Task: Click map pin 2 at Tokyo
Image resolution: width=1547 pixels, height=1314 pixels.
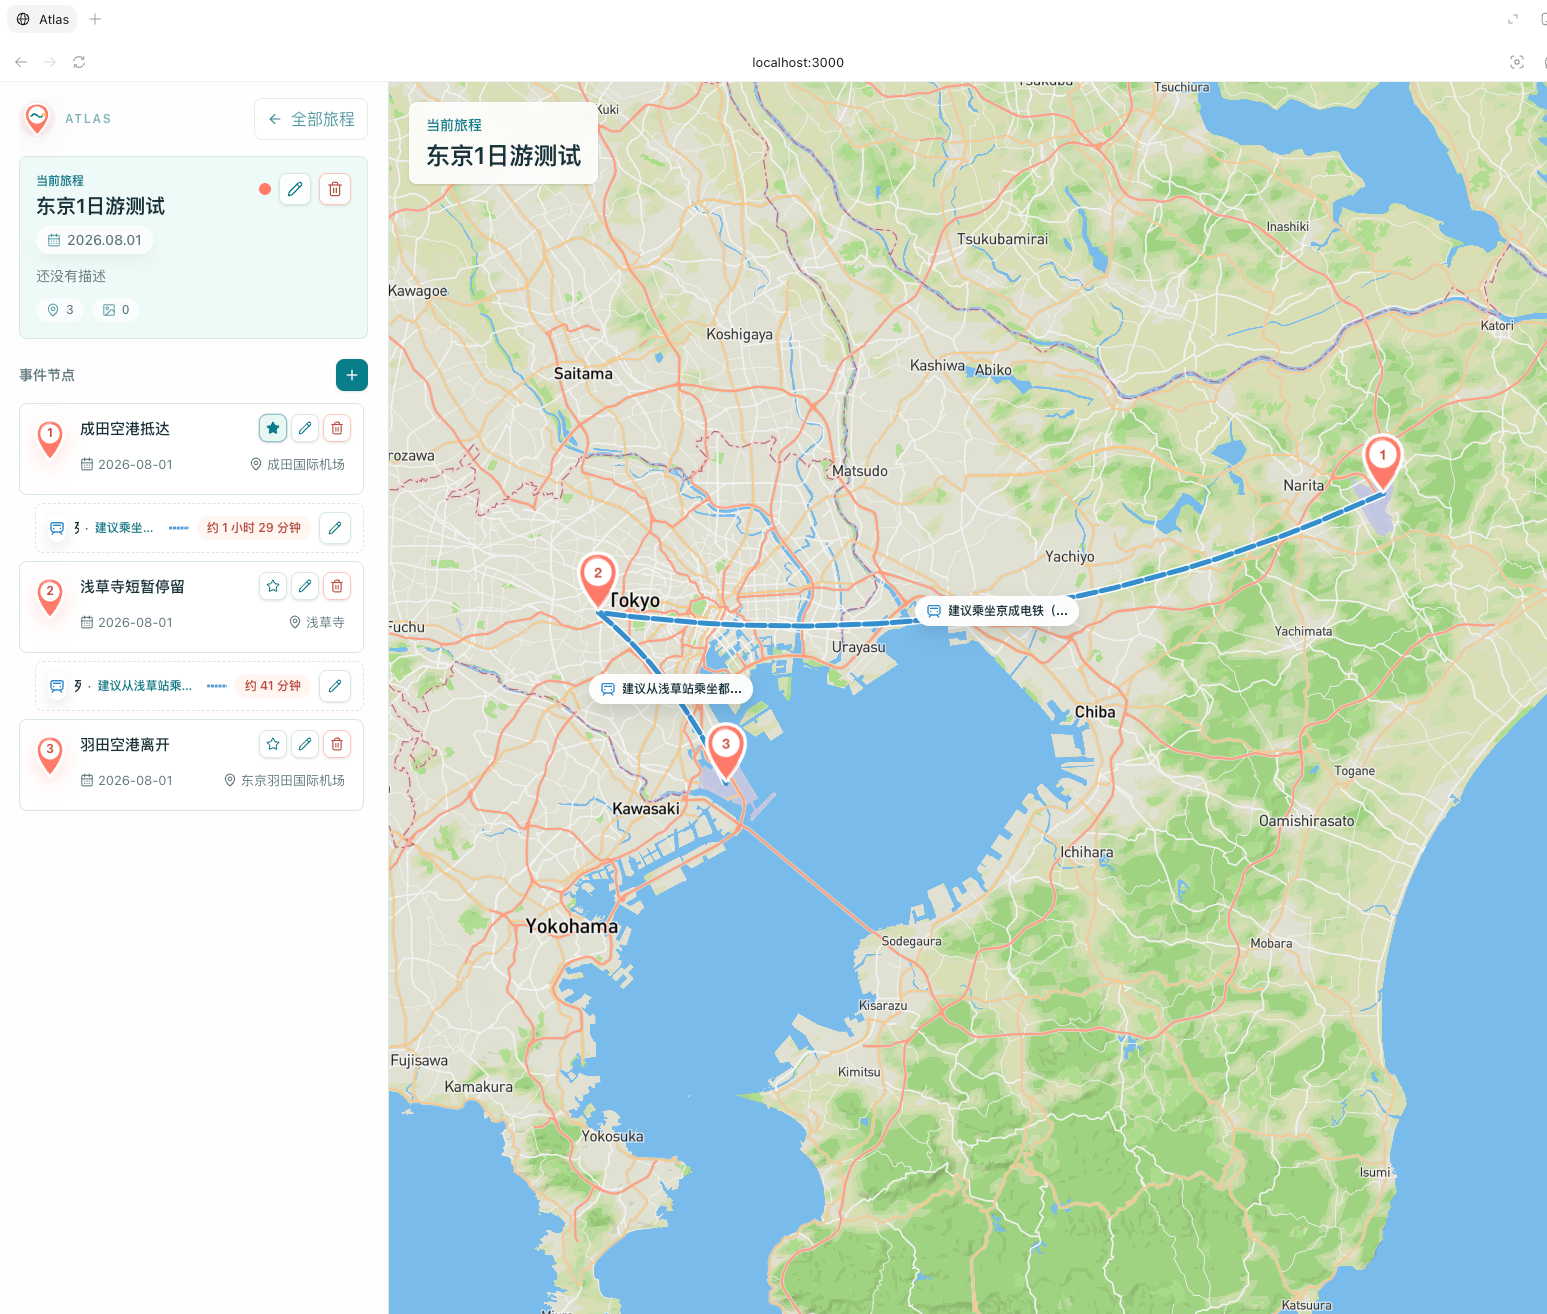Action: pyautogui.click(x=598, y=580)
